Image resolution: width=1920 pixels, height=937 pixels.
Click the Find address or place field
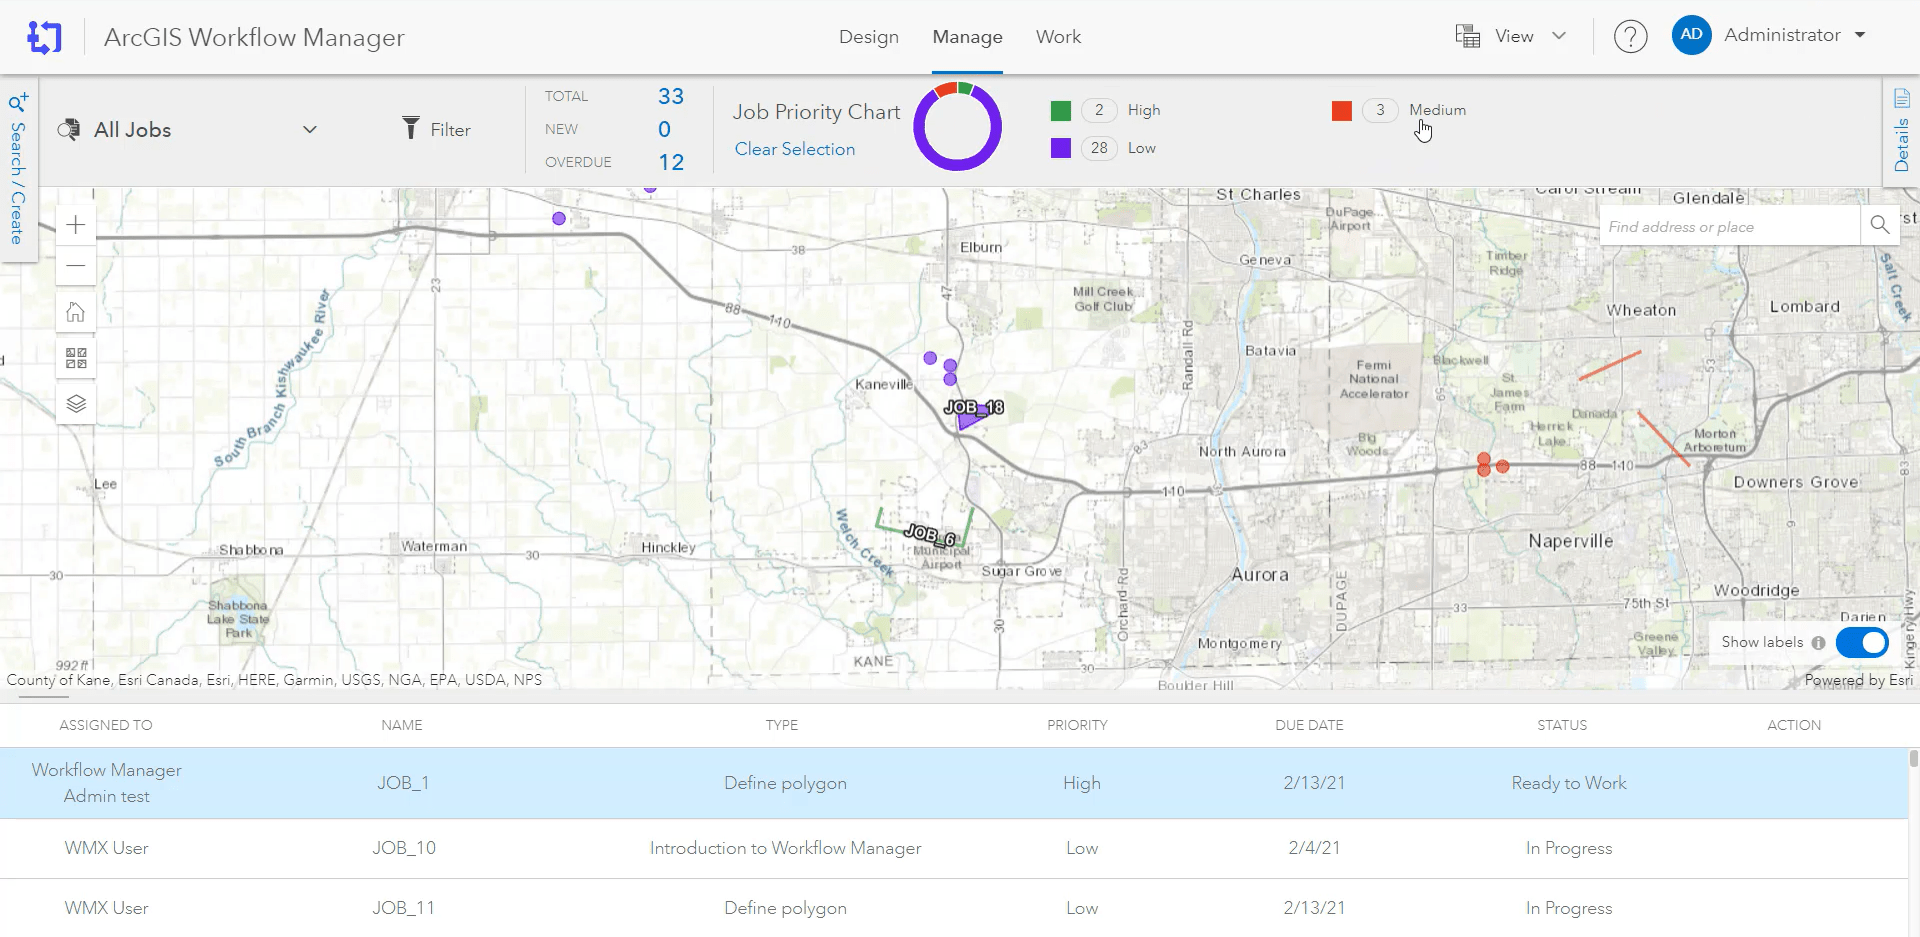pyautogui.click(x=1729, y=226)
